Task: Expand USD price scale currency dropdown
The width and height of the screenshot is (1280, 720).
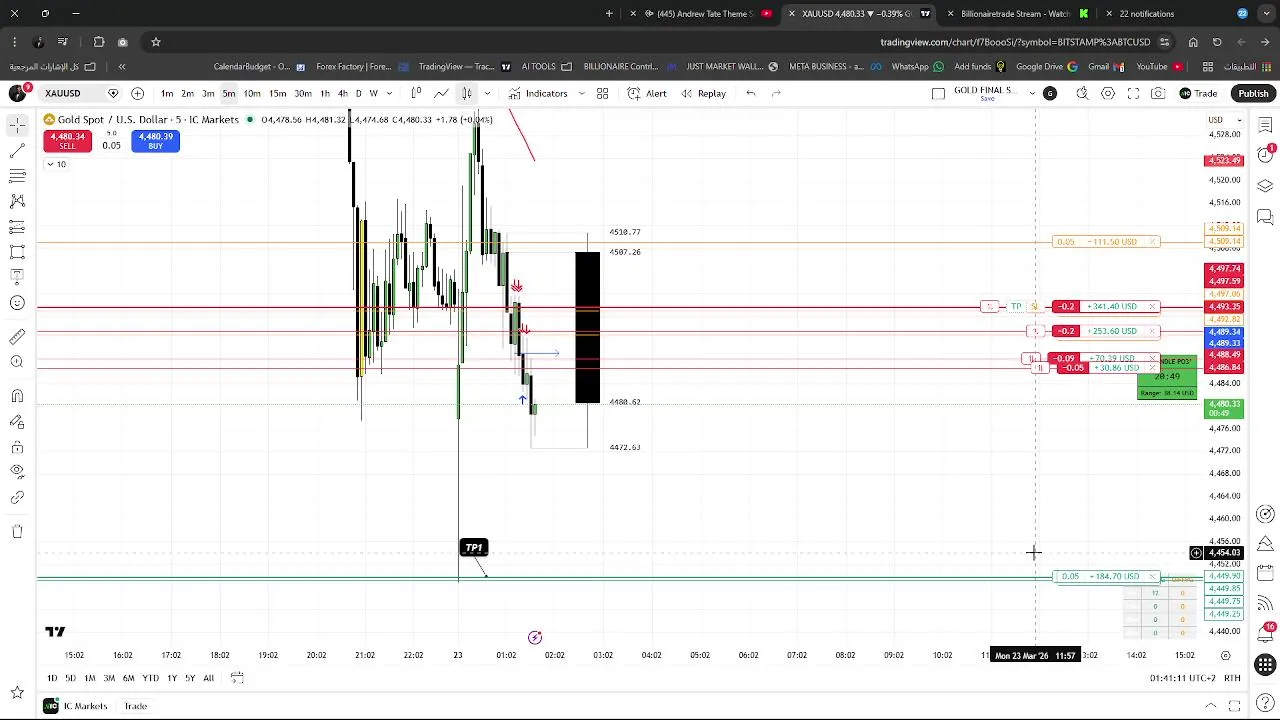Action: (1225, 120)
